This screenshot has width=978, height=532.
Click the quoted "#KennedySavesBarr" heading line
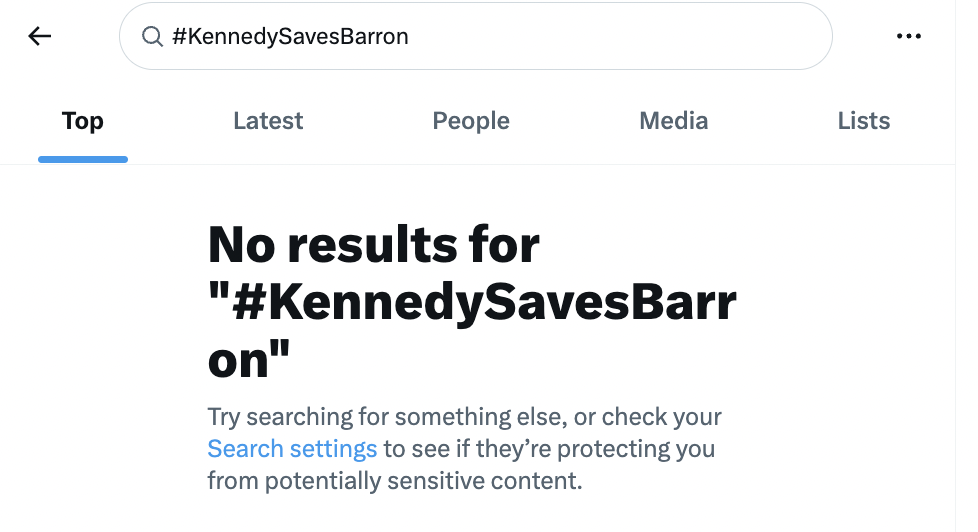pos(471,304)
